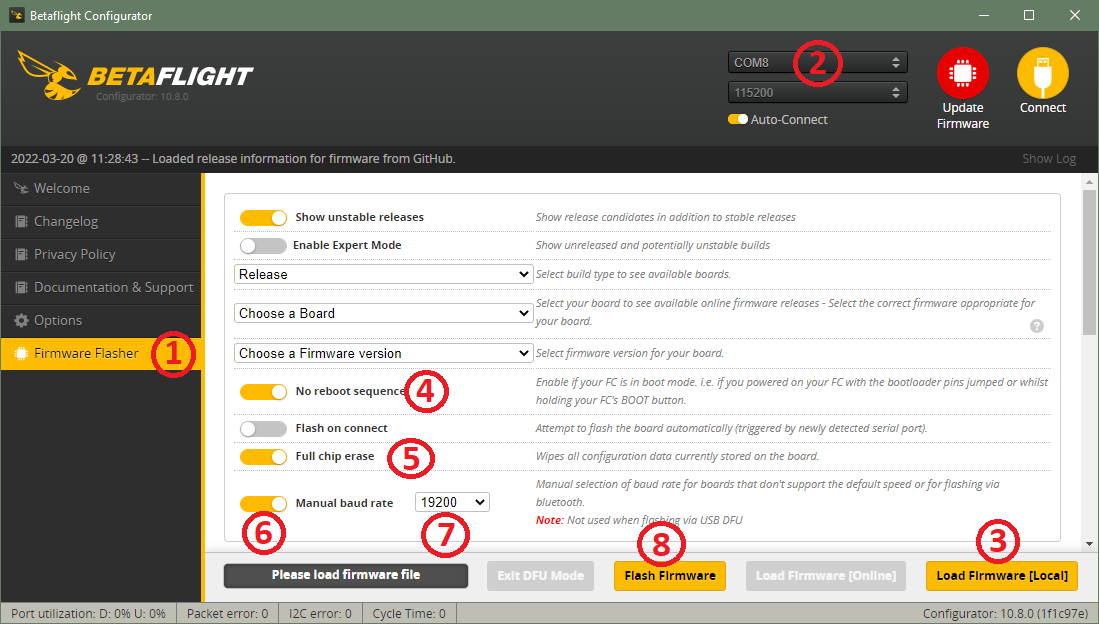Toggle Manual baud rate switch
The image size is (1099, 624).
pyautogui.click(x=263, y=503)
